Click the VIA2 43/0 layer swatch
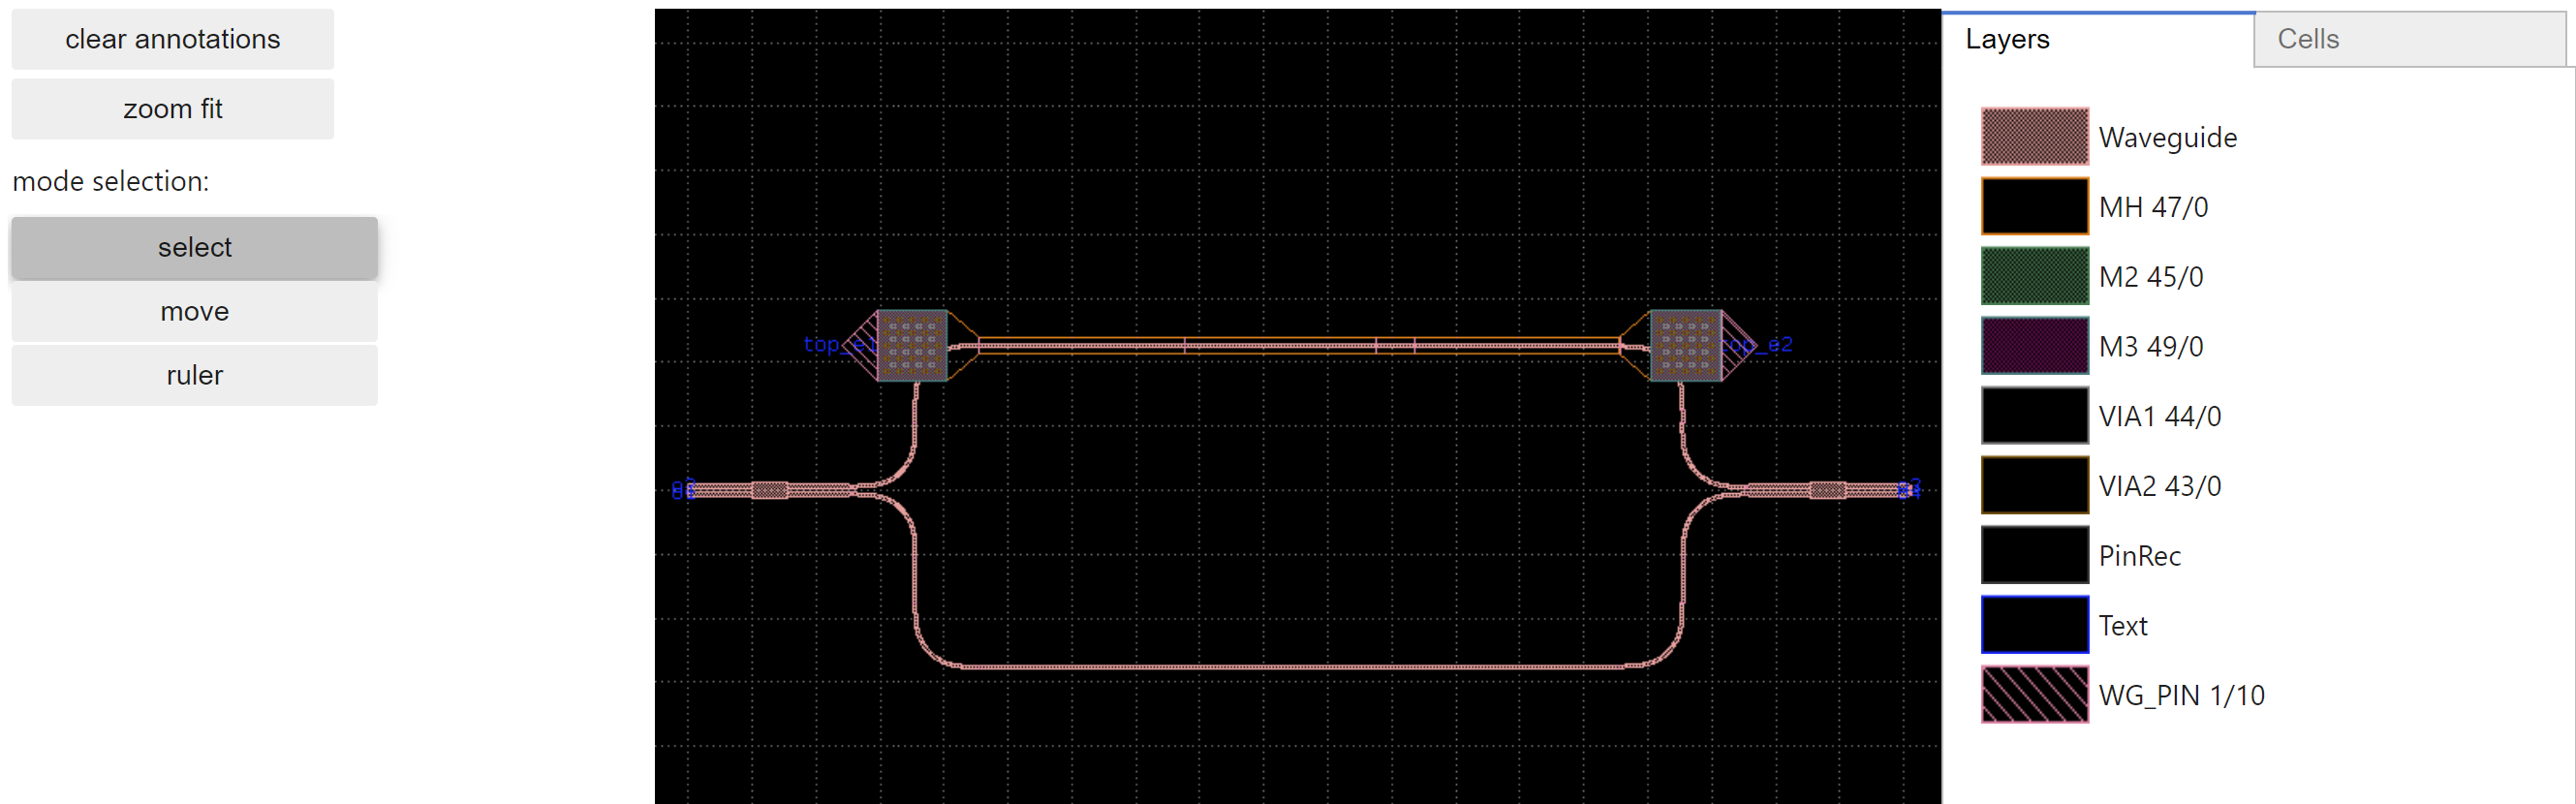 tap(2034, 485)
